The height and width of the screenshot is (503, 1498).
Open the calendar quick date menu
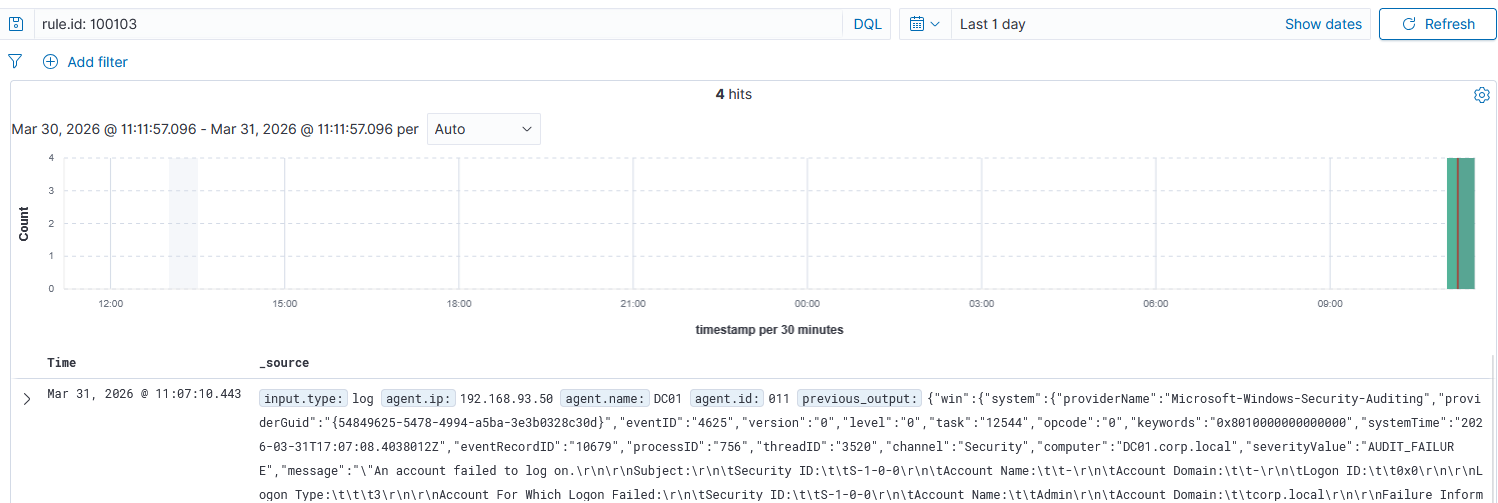click(x=925, y=24)
